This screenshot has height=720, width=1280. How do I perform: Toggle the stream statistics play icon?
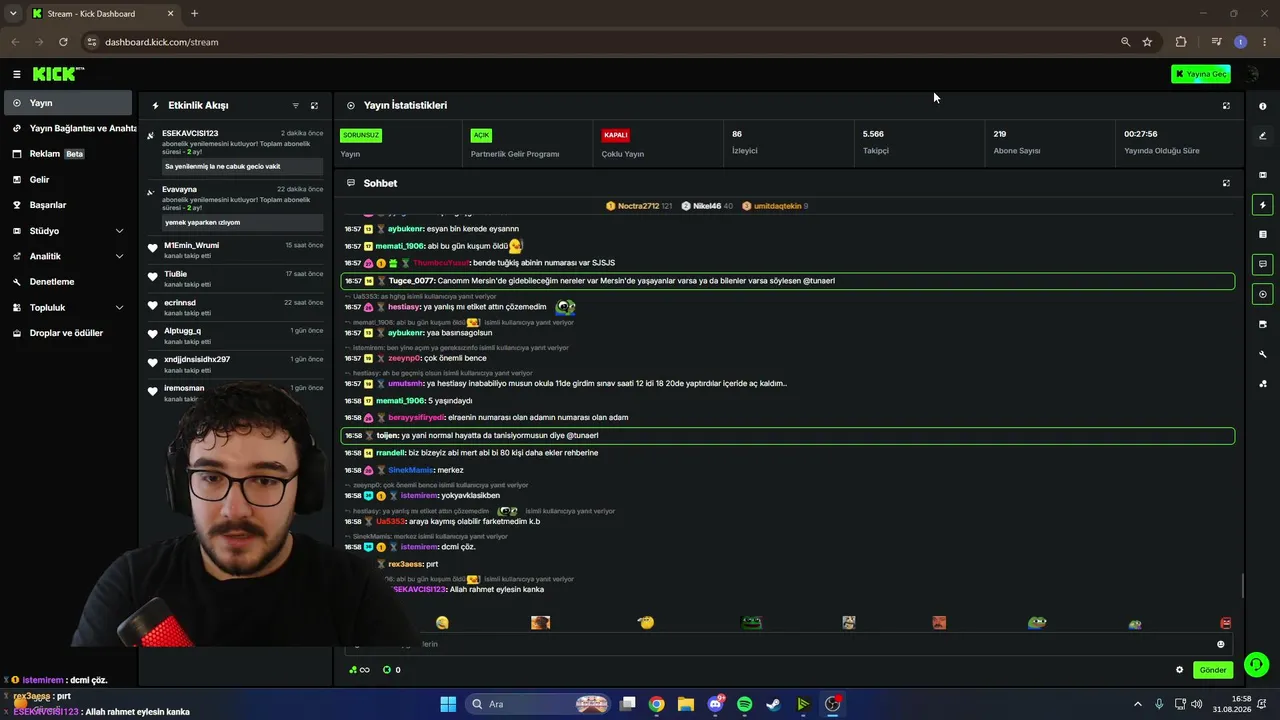coord(1263,294)
